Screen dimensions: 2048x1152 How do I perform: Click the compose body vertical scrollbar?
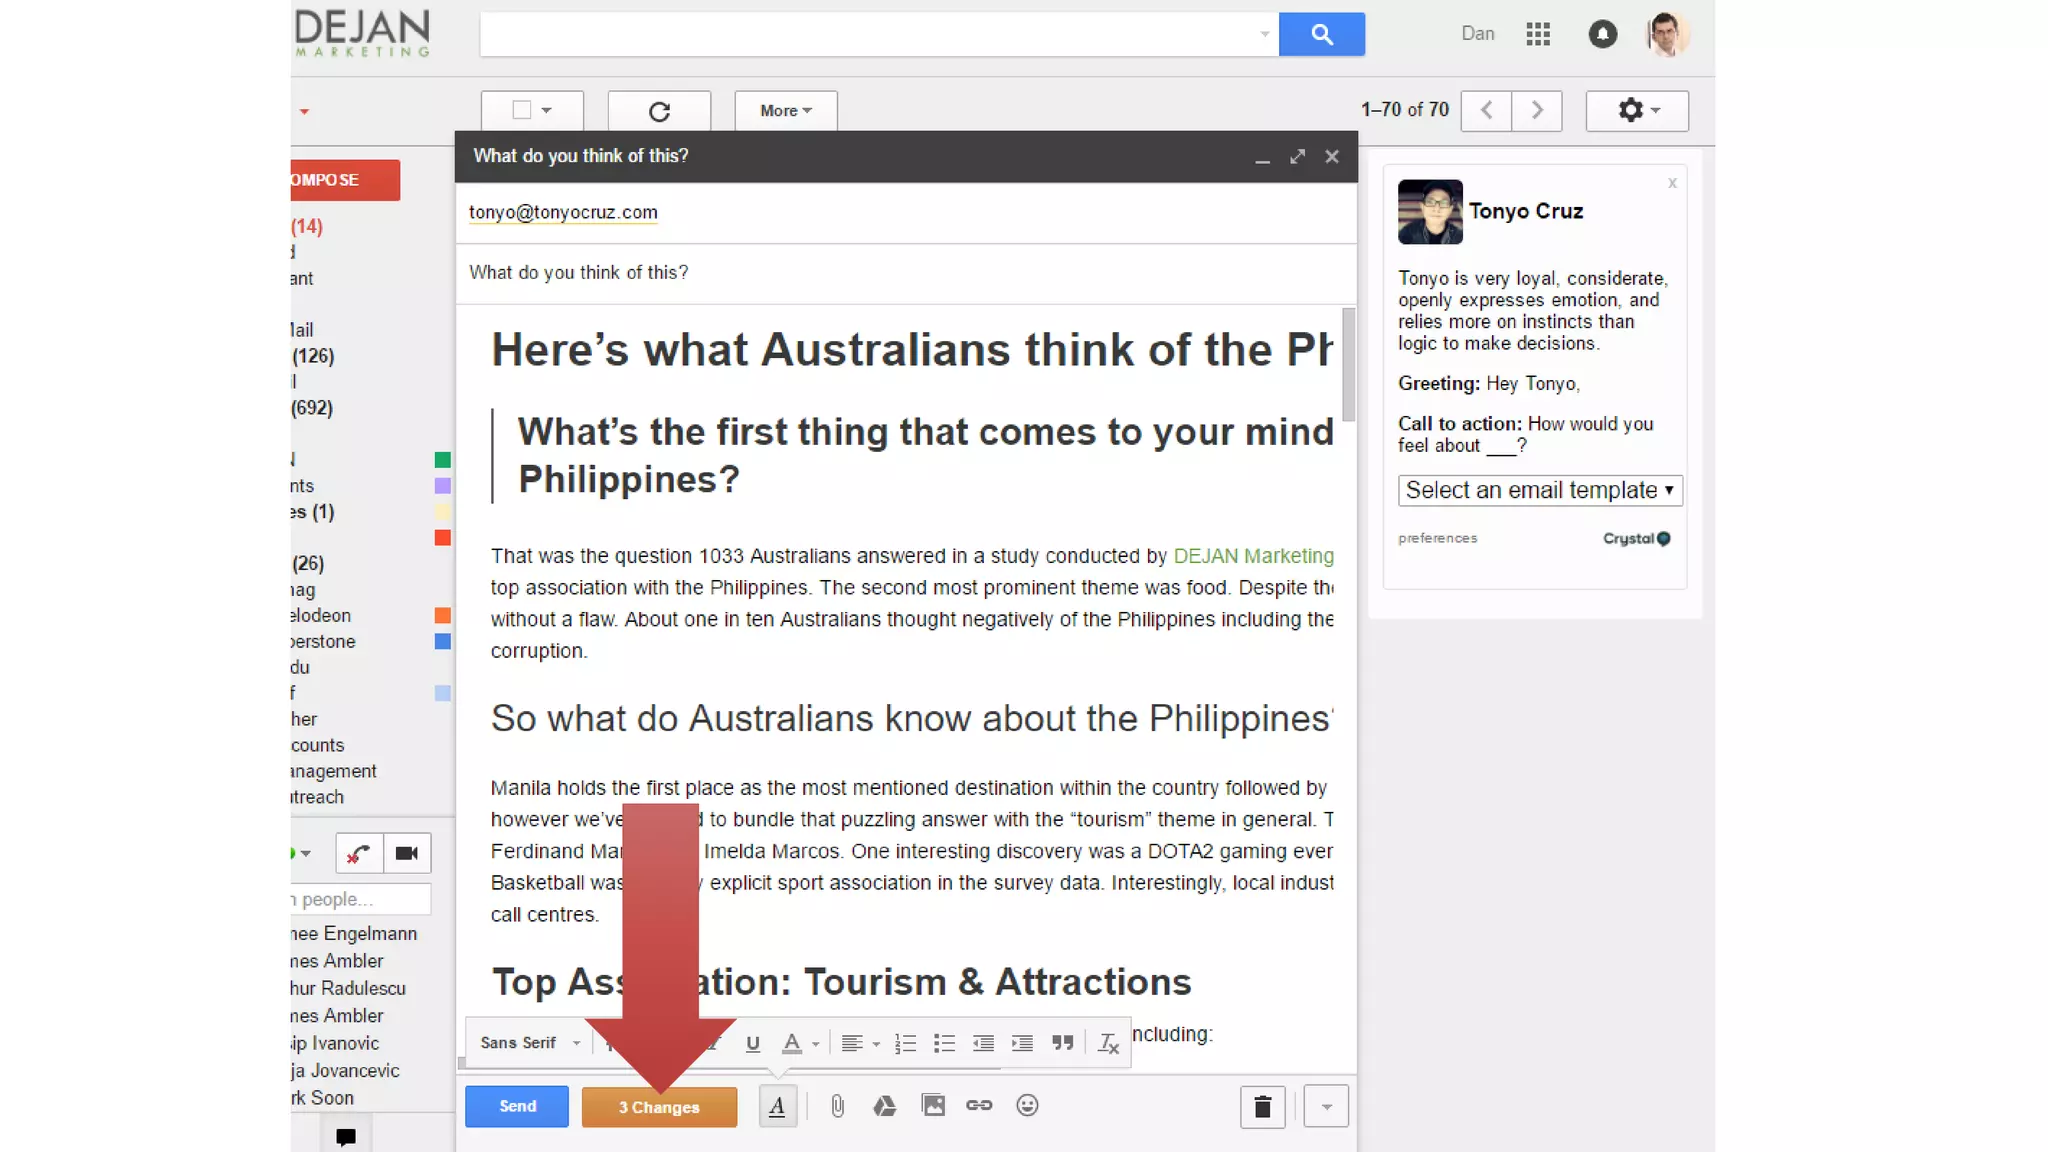pos(1348,365)
